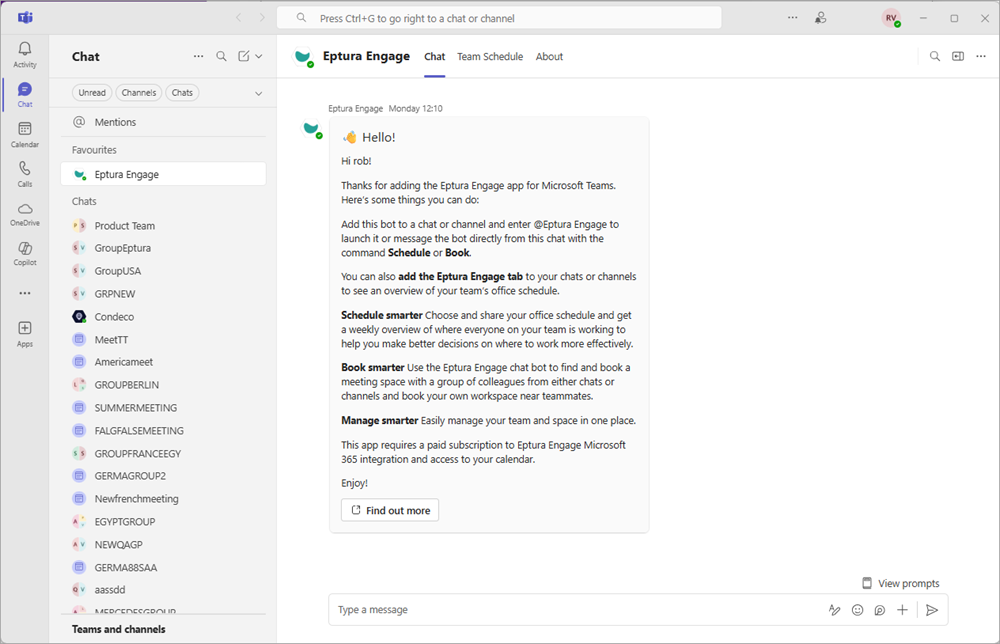The height and width of the screenshot is (644, 1000).
Task: Open OneDrive from the app bar
Action: coord(25,214)
